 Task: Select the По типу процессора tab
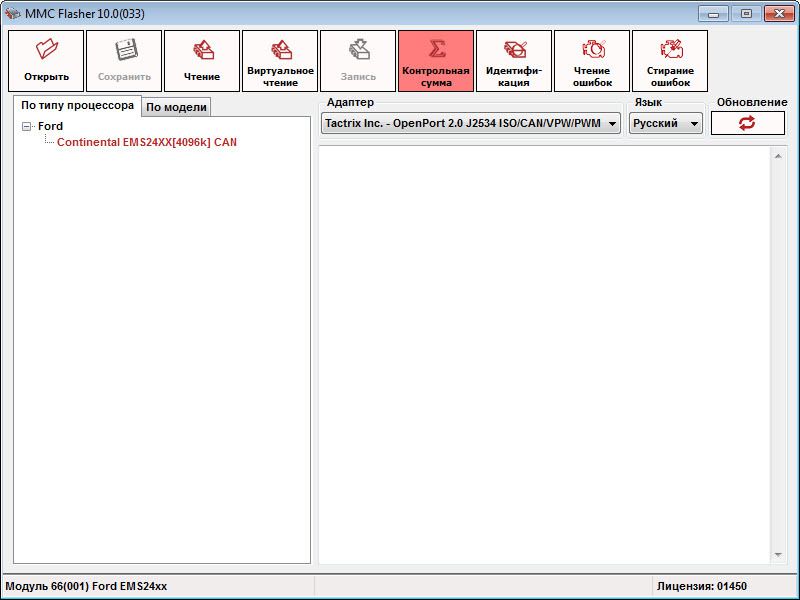coord(77,105)
